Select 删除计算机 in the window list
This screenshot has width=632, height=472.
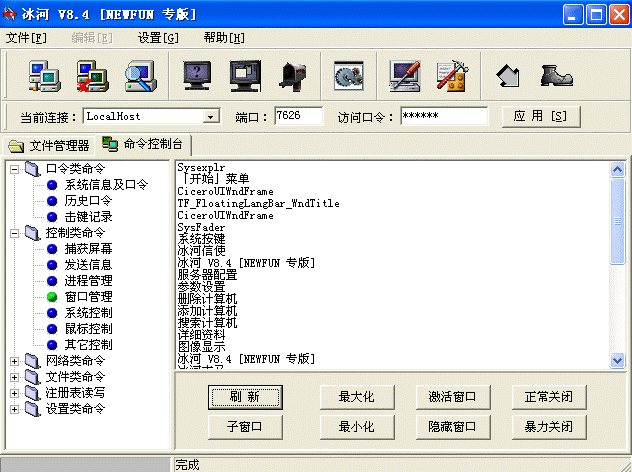[207, 299]
